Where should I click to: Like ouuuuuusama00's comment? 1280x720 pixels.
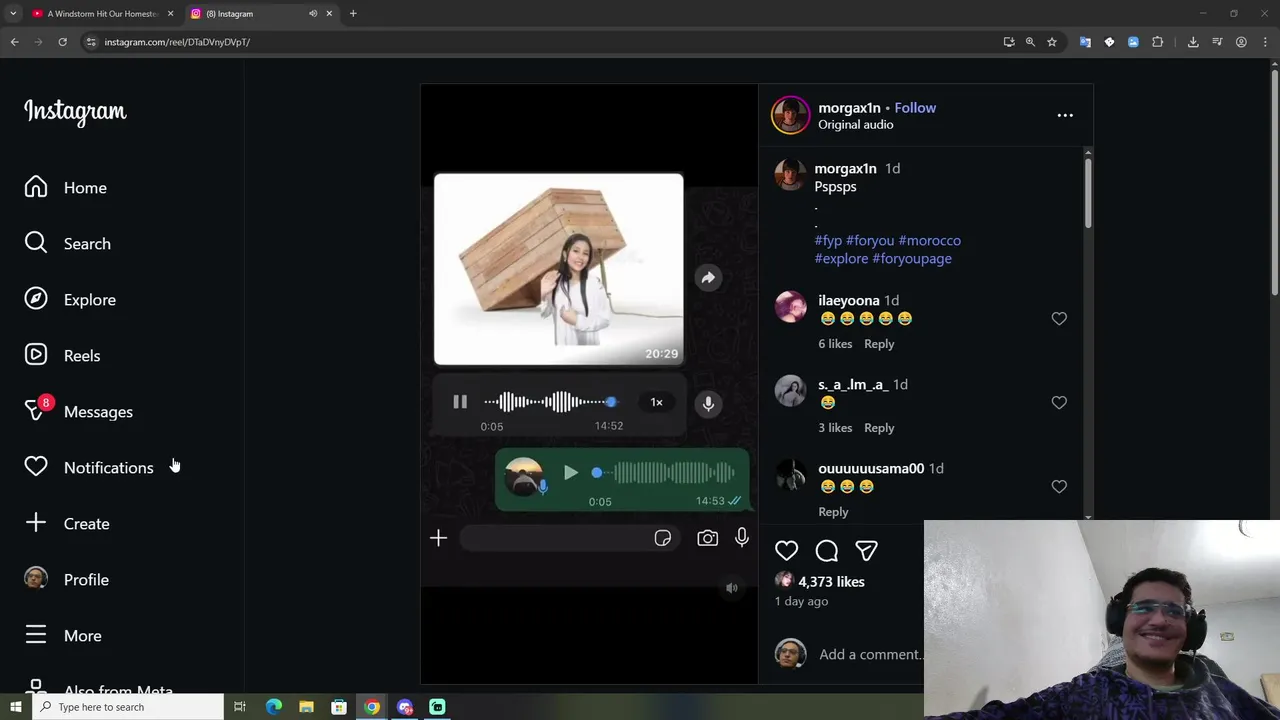[1059, 486]
